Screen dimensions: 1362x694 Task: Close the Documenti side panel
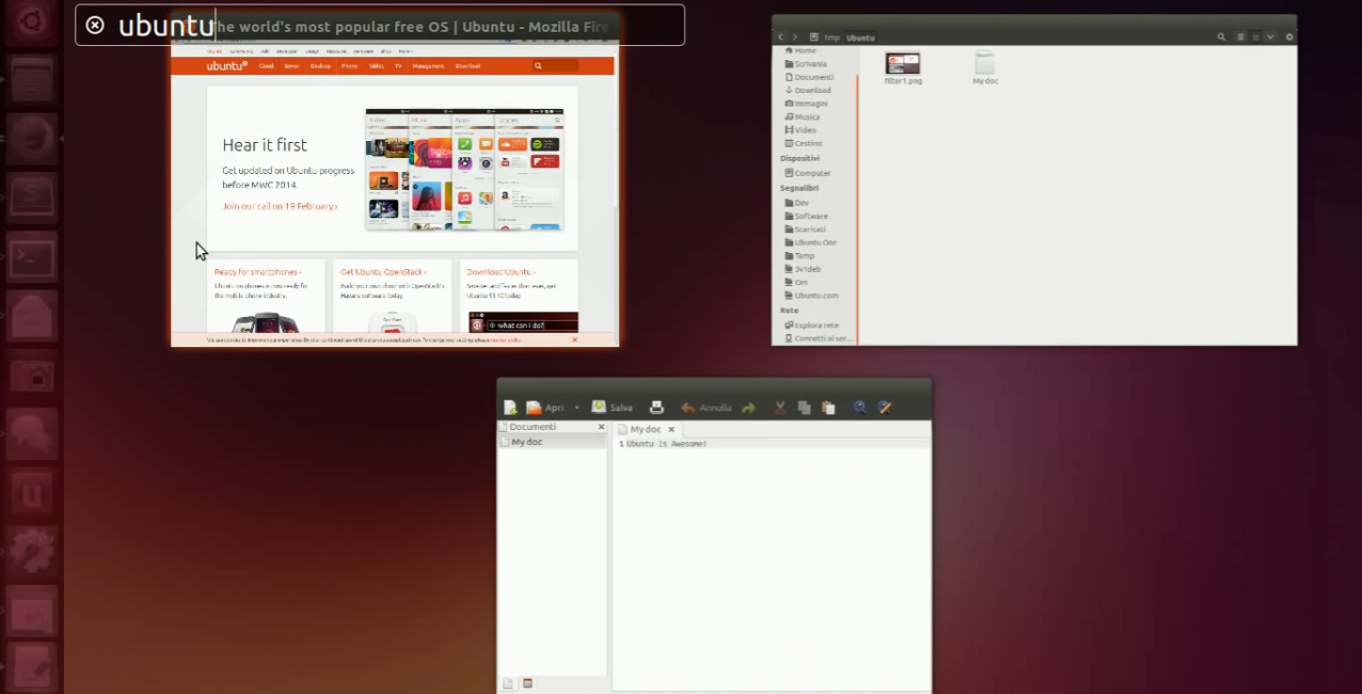point(601,427)
